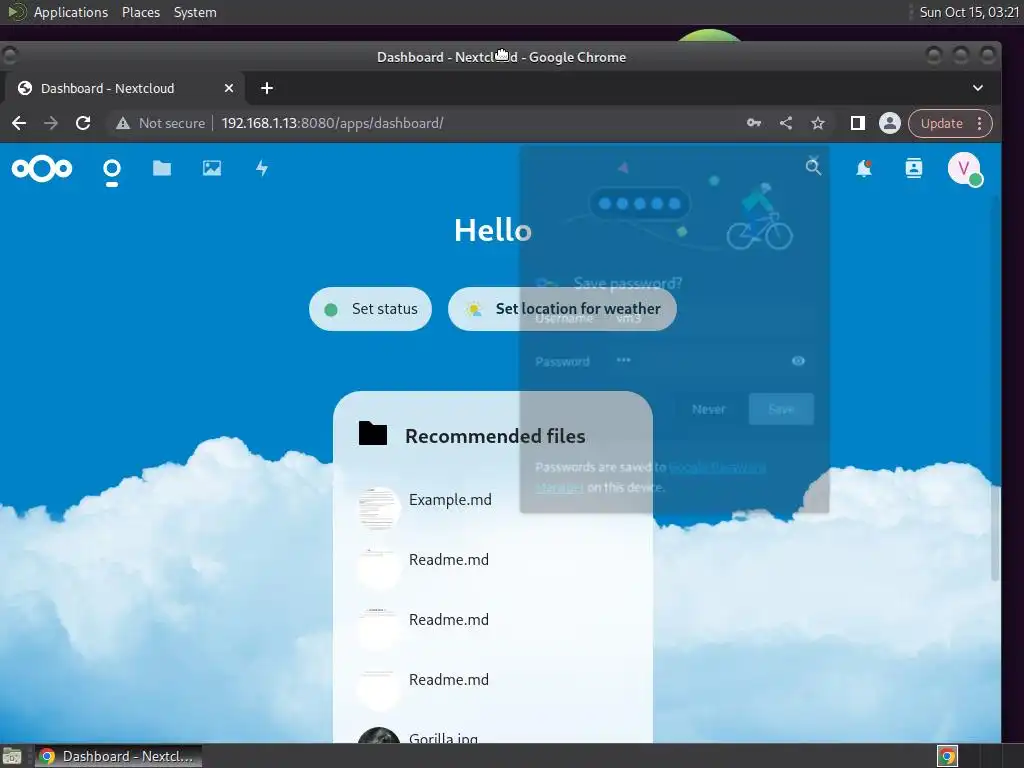Click the address bar URL
Screen dimensions: 1024x768
coord(332,123)
